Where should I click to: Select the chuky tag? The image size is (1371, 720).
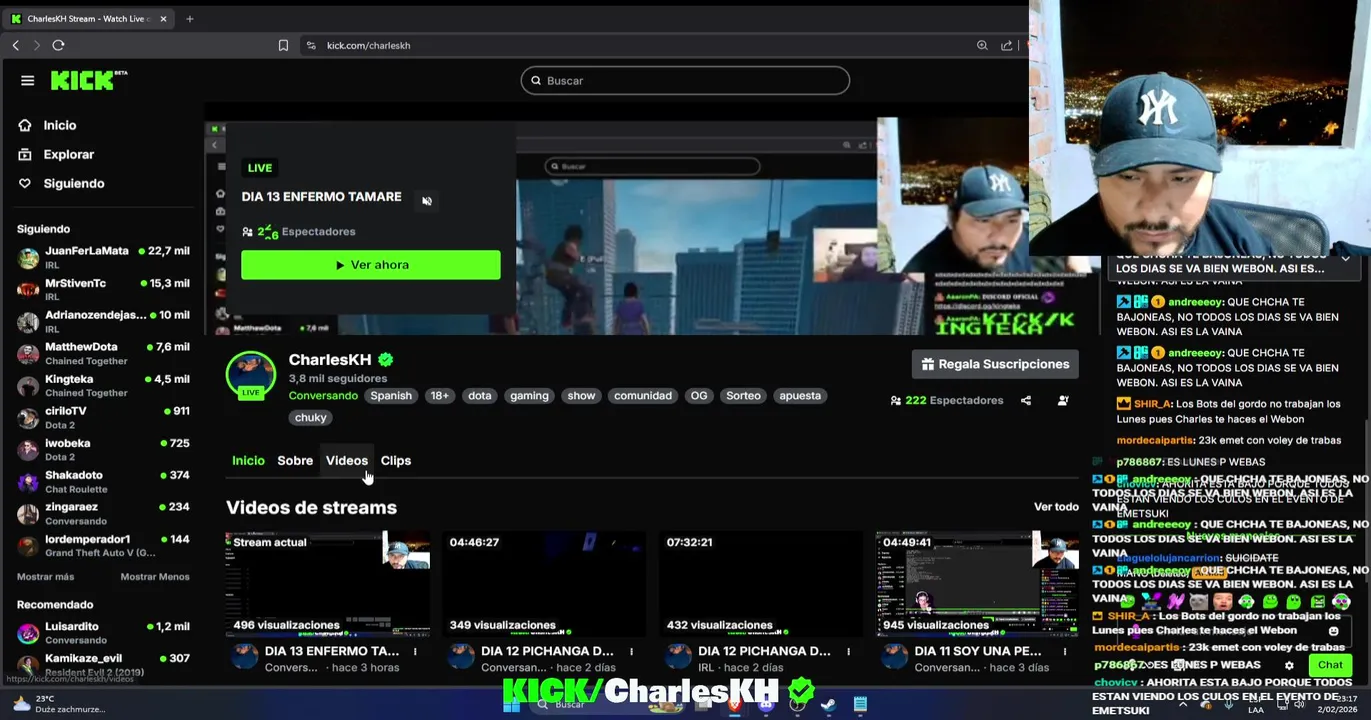(310, 418)
